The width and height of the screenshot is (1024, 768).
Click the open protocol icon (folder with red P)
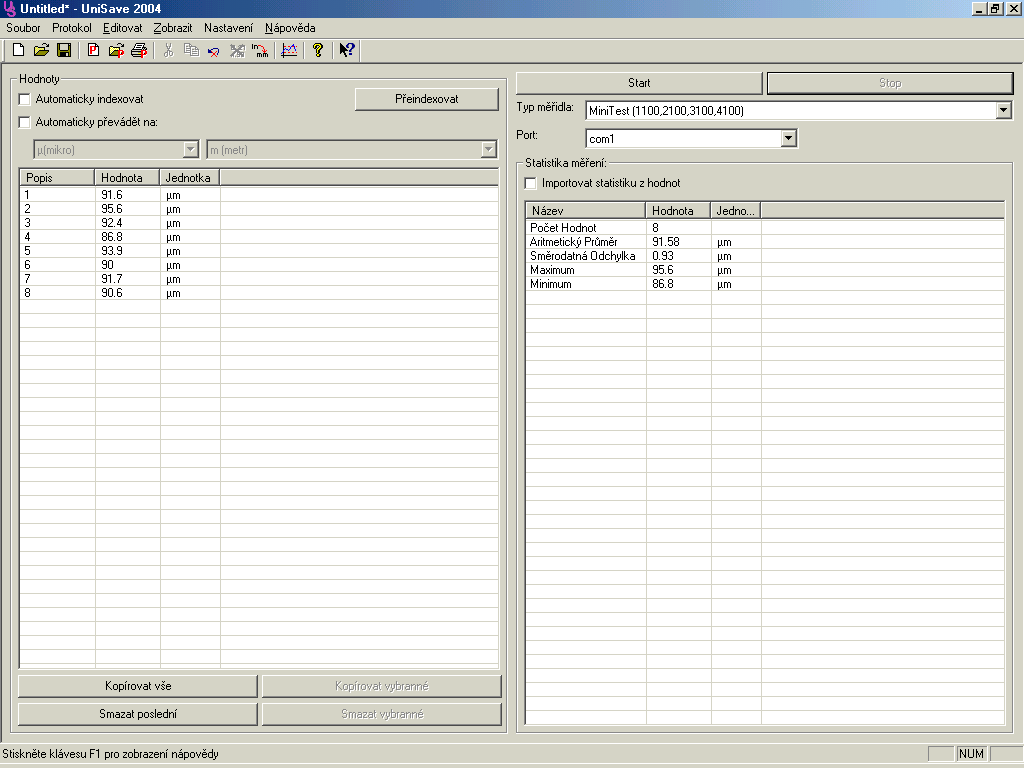[x=116, y=50]
